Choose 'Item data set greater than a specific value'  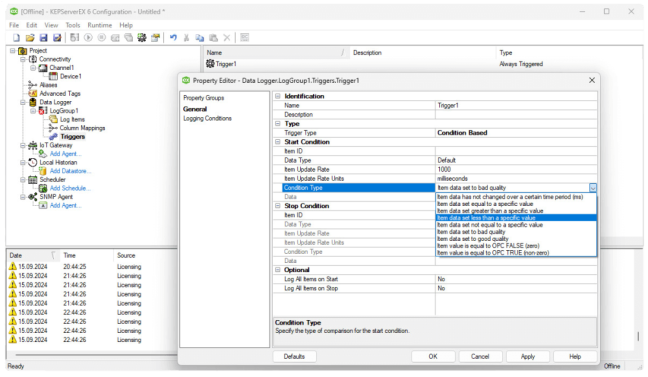point(516,211)
